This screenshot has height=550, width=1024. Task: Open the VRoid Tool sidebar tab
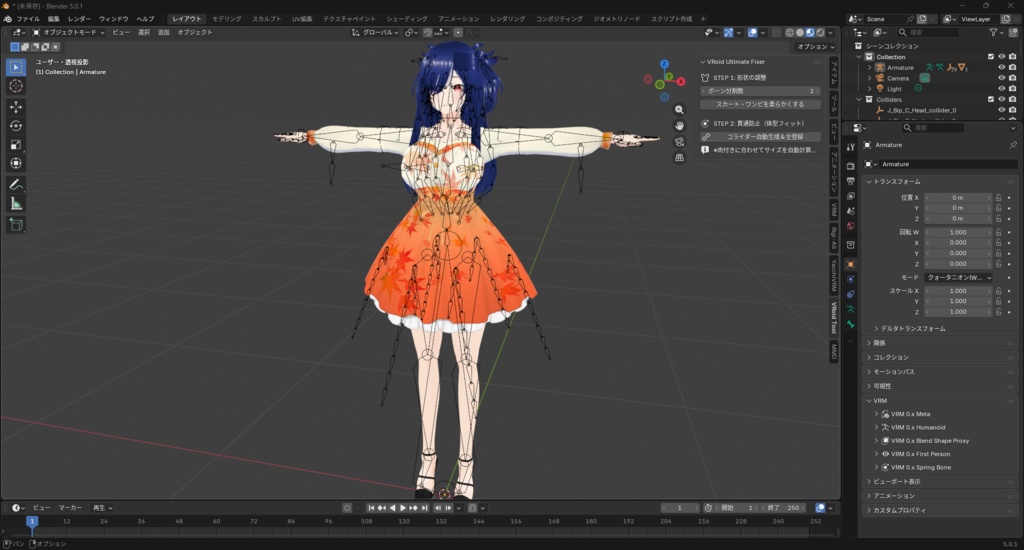click(834, 317)
